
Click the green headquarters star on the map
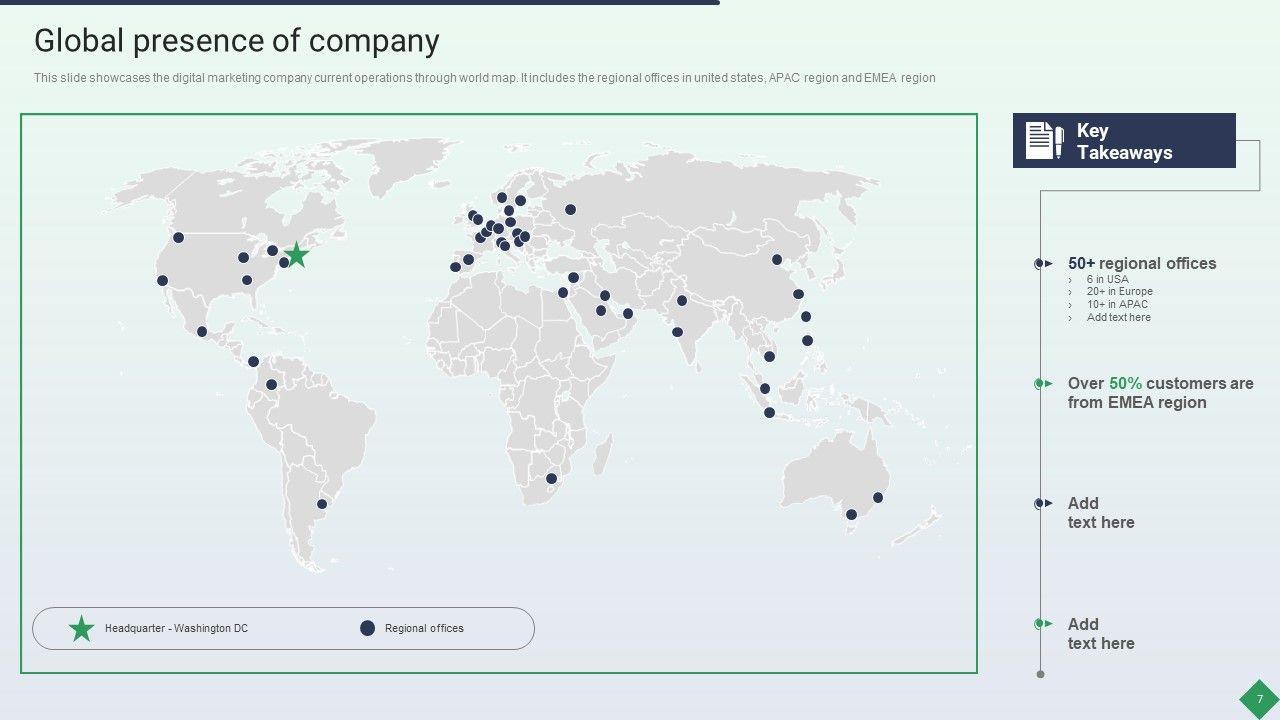pos(296,254)
